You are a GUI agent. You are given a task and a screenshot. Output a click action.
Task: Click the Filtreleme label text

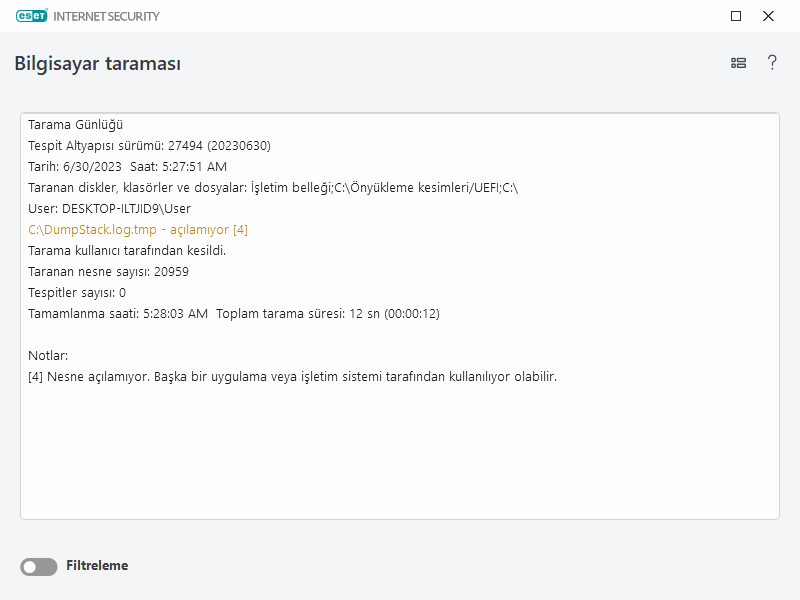pos(97,566)
